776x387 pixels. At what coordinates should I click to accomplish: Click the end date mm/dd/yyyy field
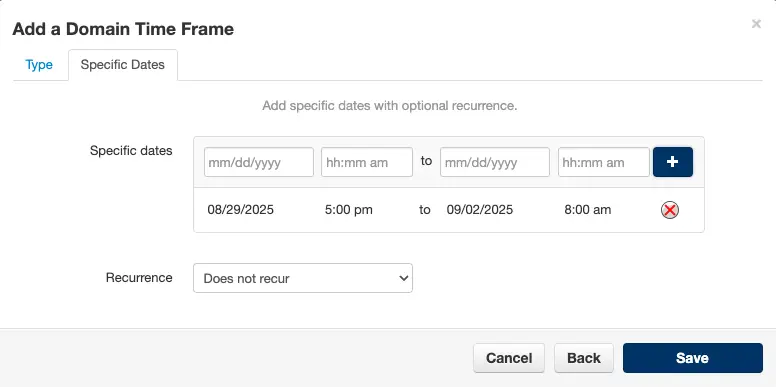pyautogui.click(x=495, y=162)
